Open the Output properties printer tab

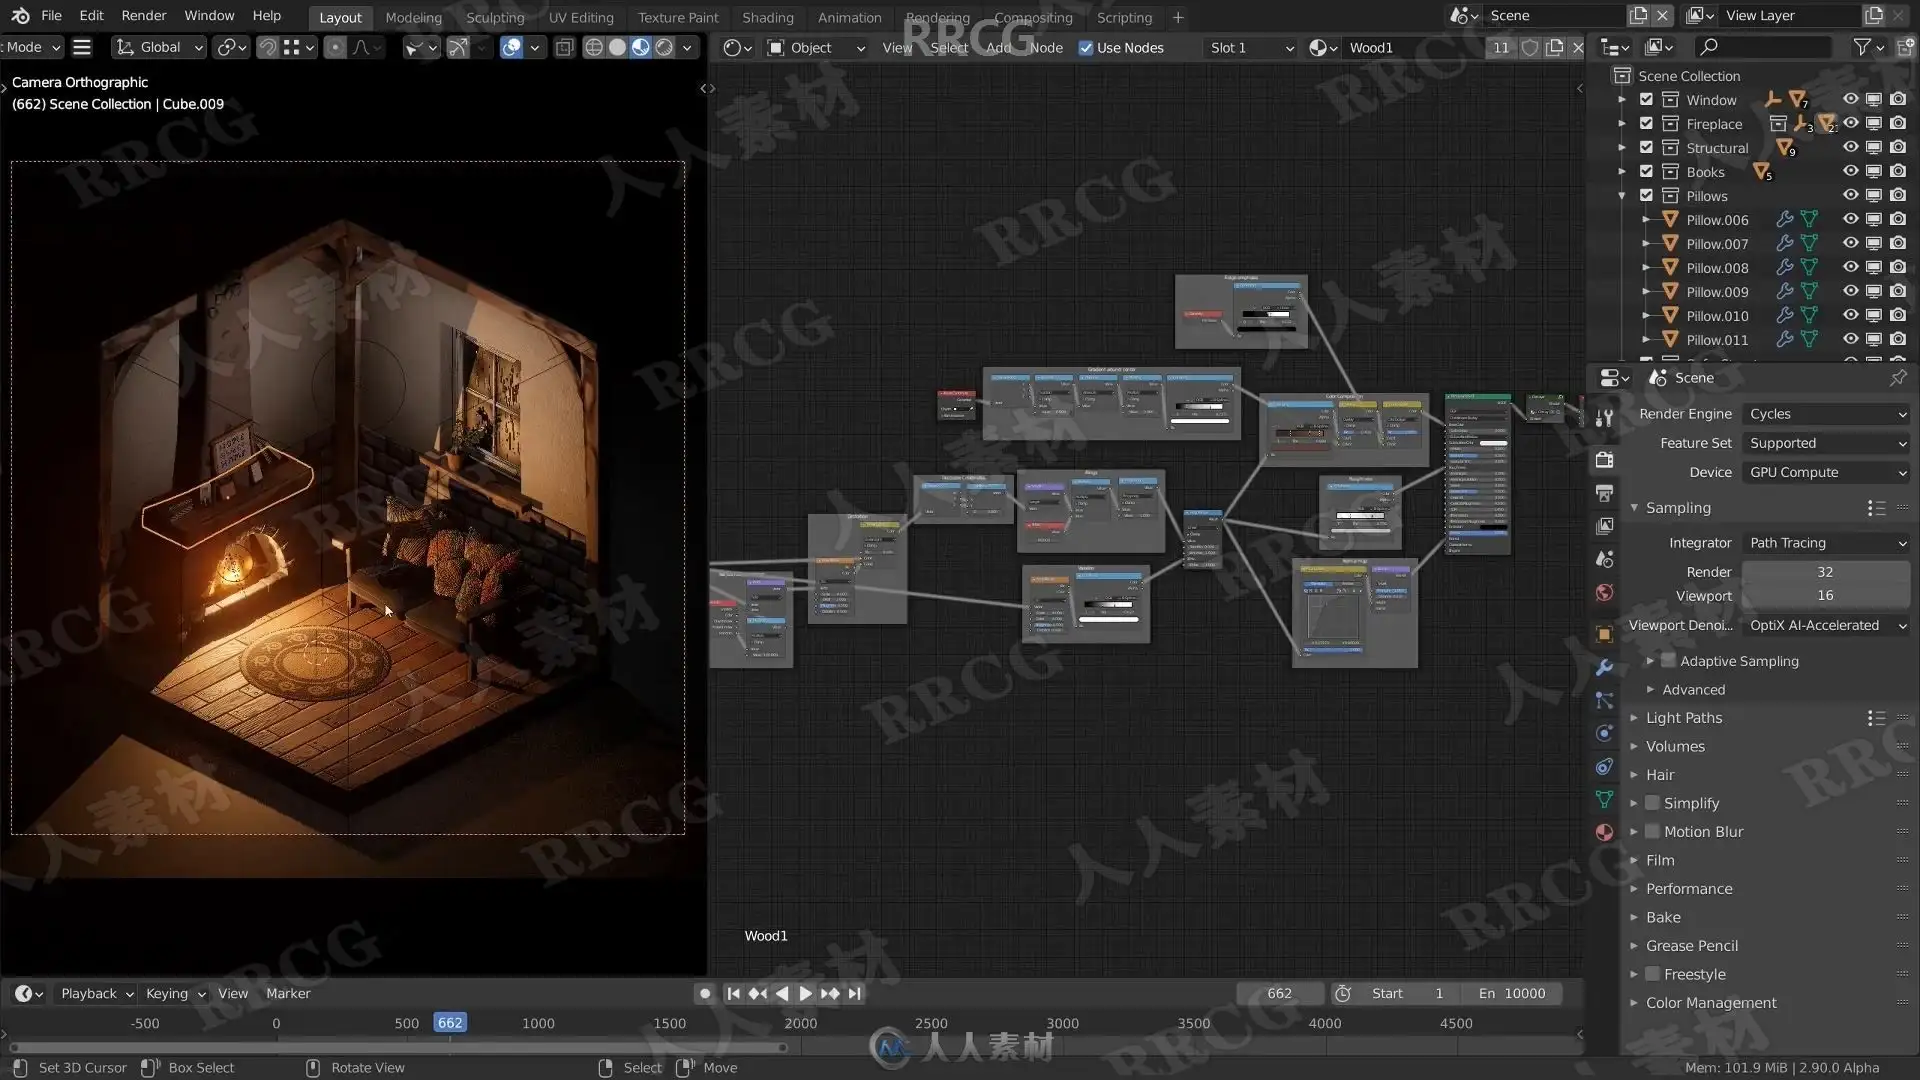(1604, 493)
